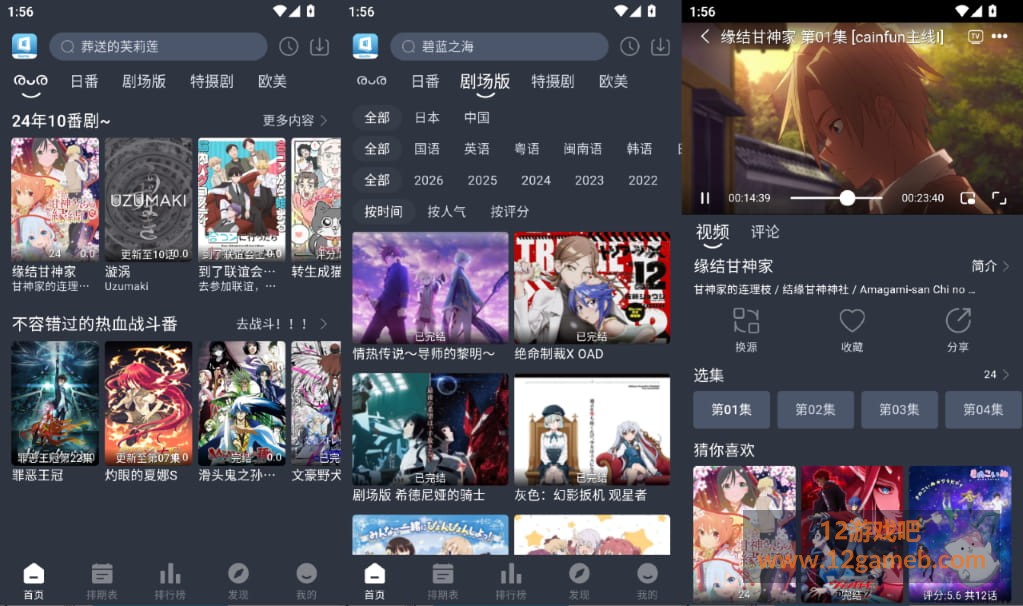The height and width of the screenshot is (606, 1023).
Task: Filter year by 2023
Action: tap(589, 180)
